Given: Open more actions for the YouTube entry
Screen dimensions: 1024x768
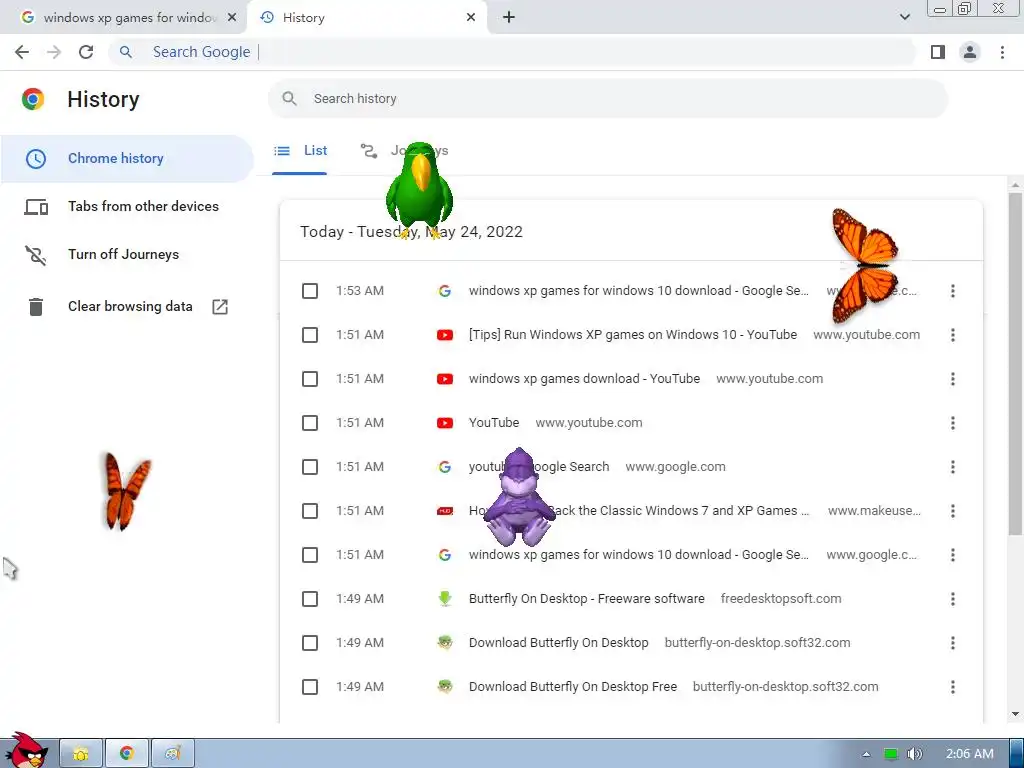Looking at the screenshot, I should [x=953, y=423].
